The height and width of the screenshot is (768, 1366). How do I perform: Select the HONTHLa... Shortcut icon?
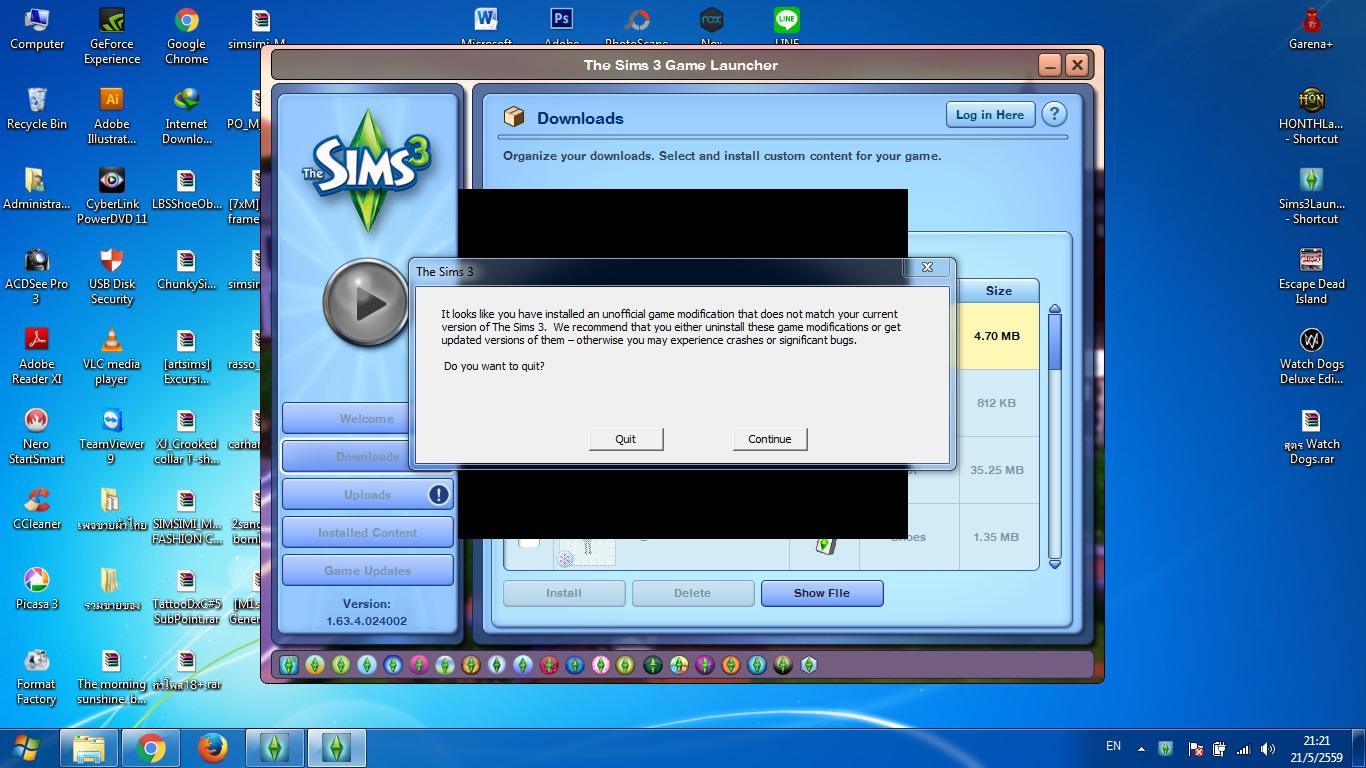coord(1311,116)
